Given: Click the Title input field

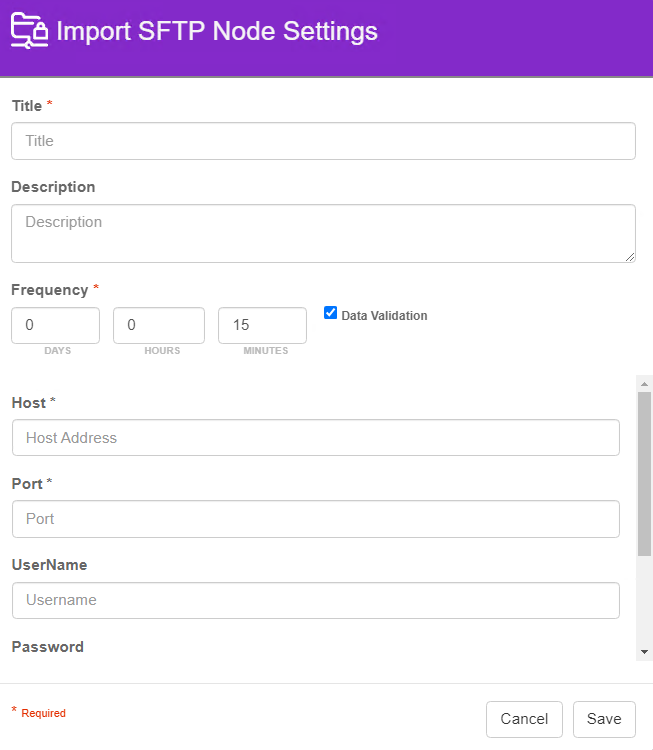Looking at the screenshot, I should tap(323, 141).
